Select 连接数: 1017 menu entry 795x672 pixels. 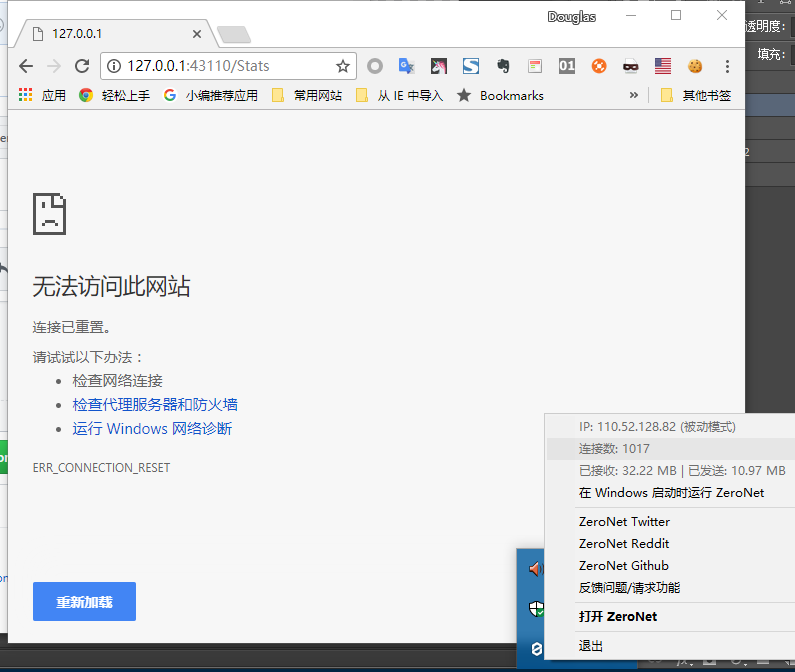tap(671, 449)
